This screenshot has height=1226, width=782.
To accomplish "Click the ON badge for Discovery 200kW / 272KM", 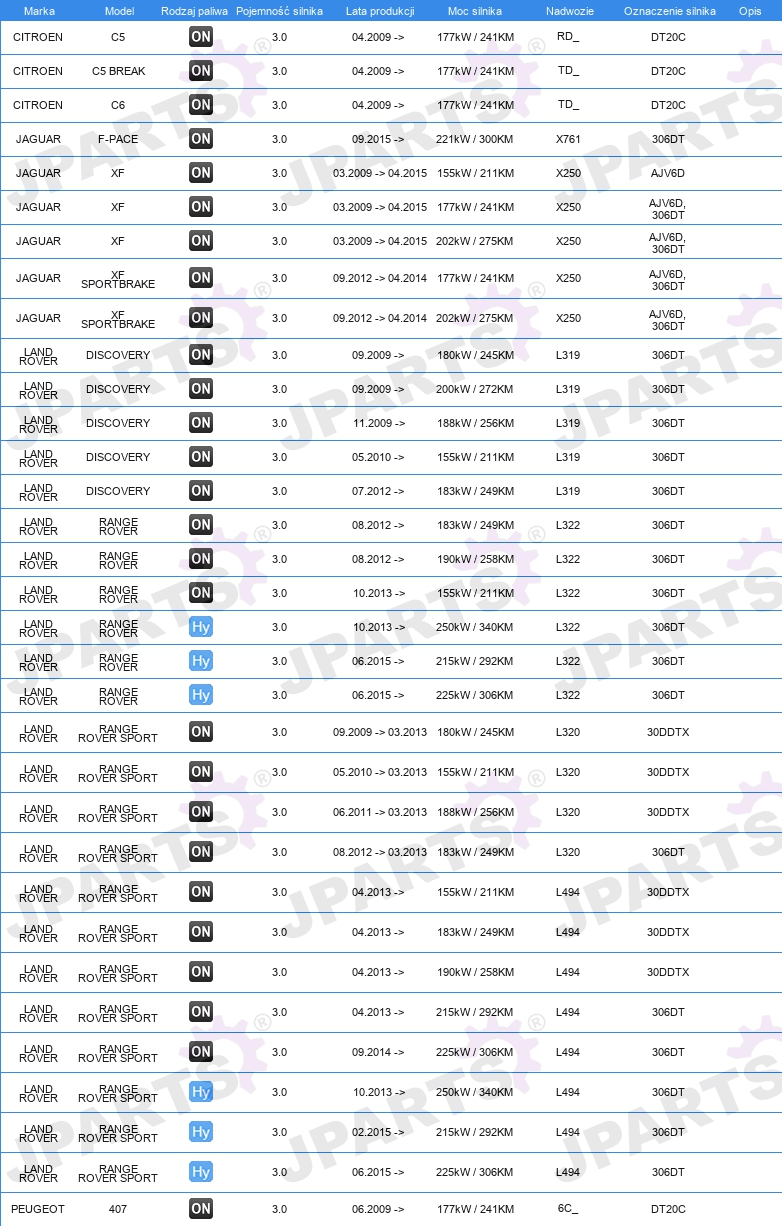I will click(x=201, y=389).
